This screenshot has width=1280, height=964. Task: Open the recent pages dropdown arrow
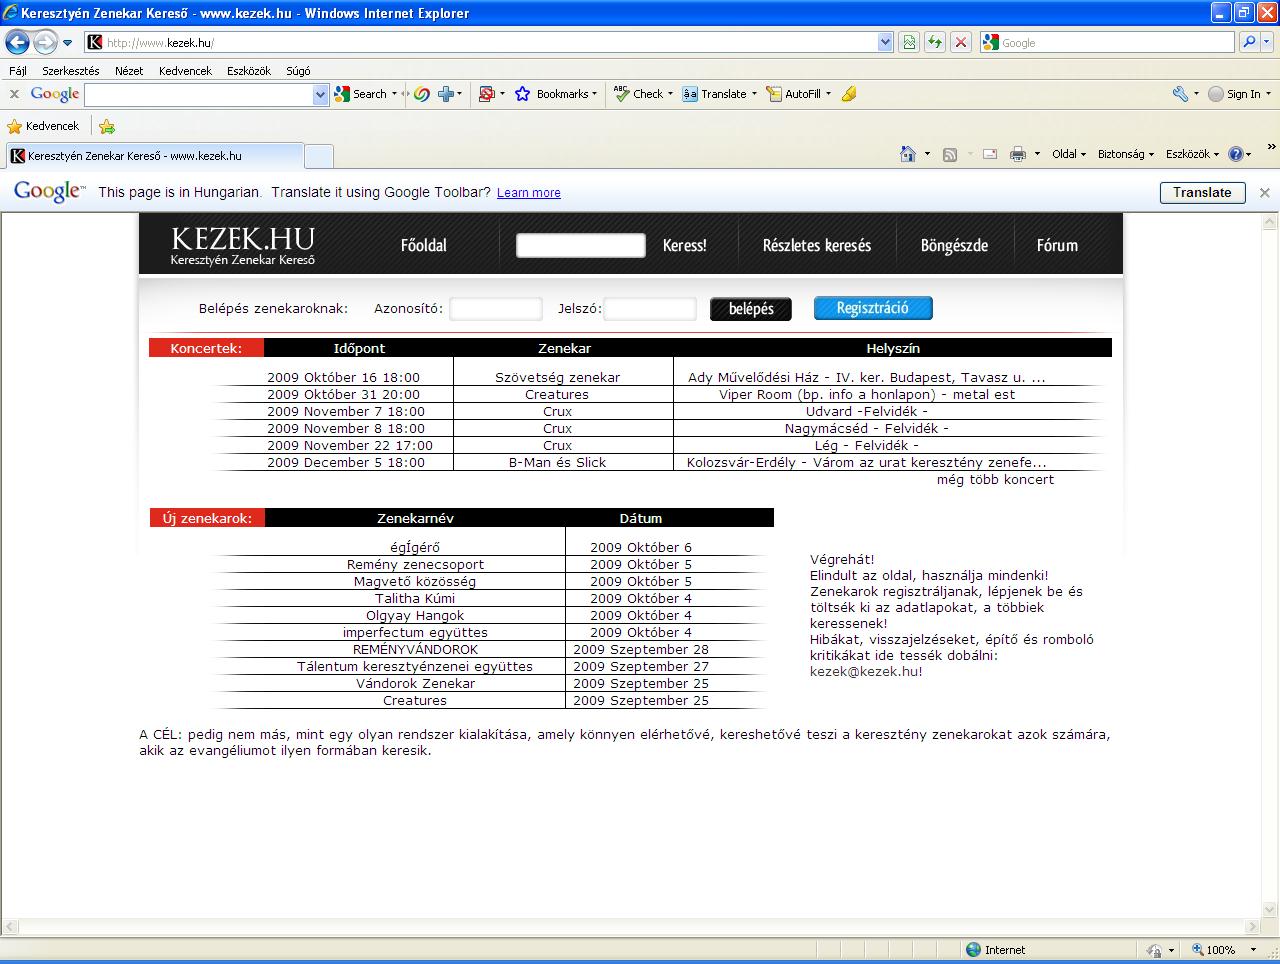coord(67,43)
